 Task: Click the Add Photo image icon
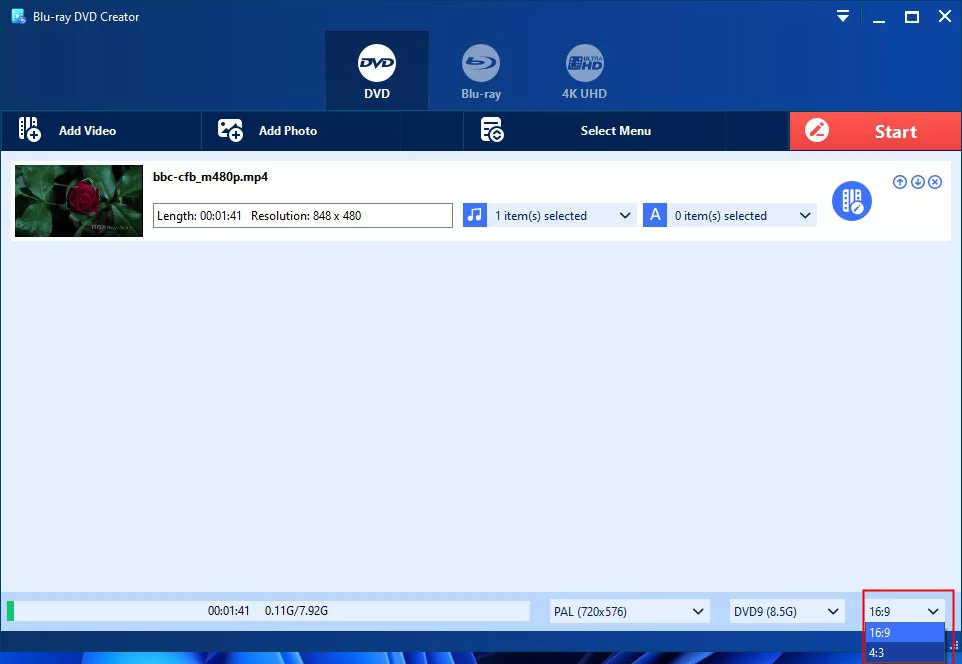point(231,130)
